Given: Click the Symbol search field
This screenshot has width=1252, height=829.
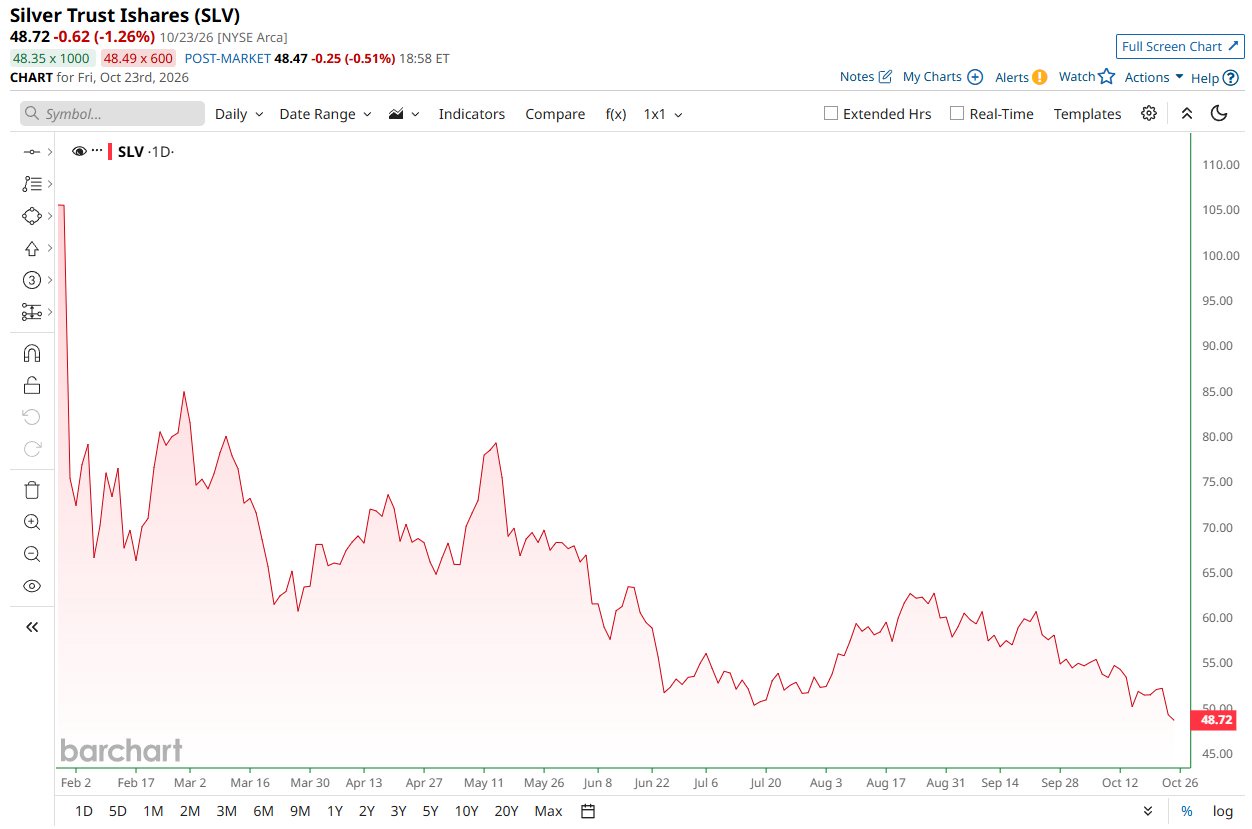Looking at the screenshot, I should pos(112,113).
